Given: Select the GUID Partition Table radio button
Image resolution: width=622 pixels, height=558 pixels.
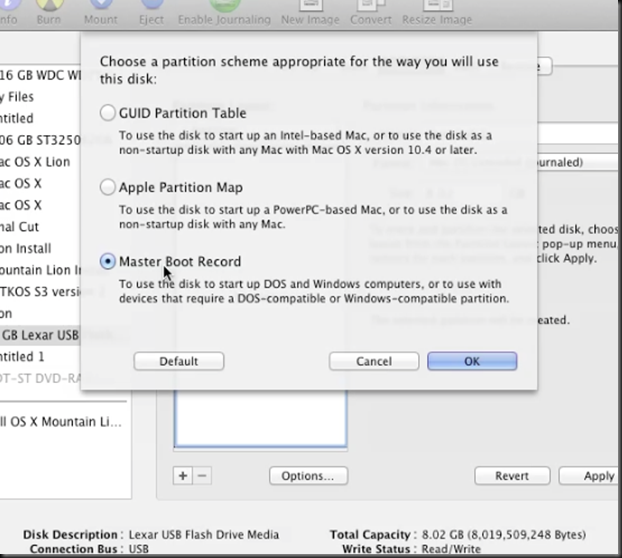Looking at the screenshot, I should (x=108, y=113).
